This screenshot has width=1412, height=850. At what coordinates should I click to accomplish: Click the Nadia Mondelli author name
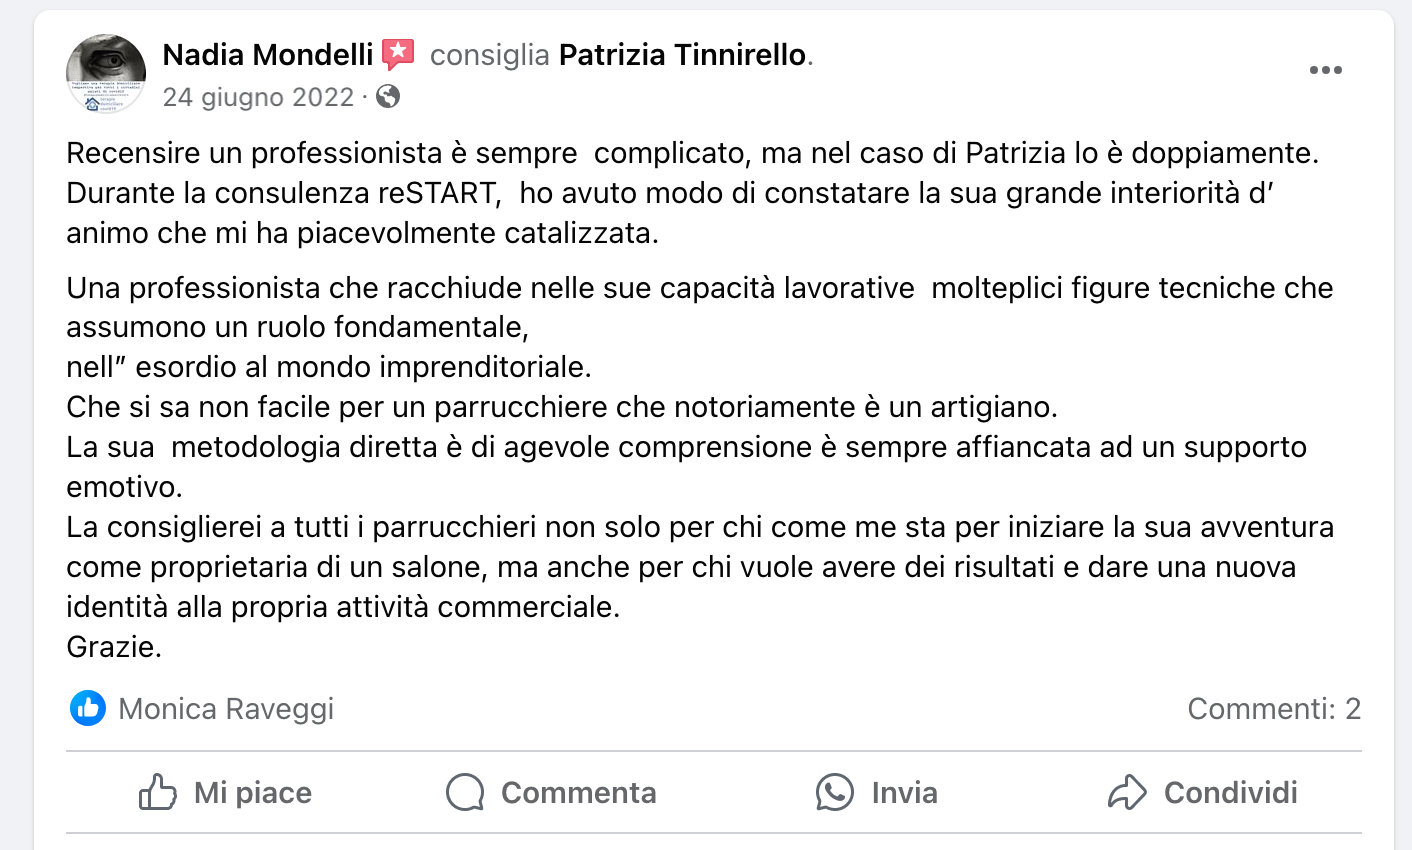pyautogui.click(x=268, y=54)
